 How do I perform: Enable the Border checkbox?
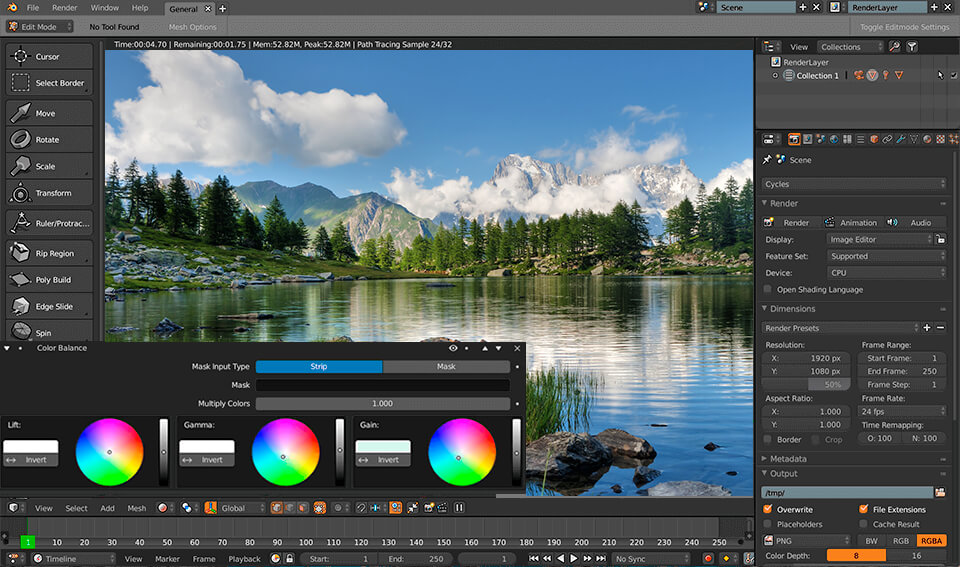click(768, 439)
